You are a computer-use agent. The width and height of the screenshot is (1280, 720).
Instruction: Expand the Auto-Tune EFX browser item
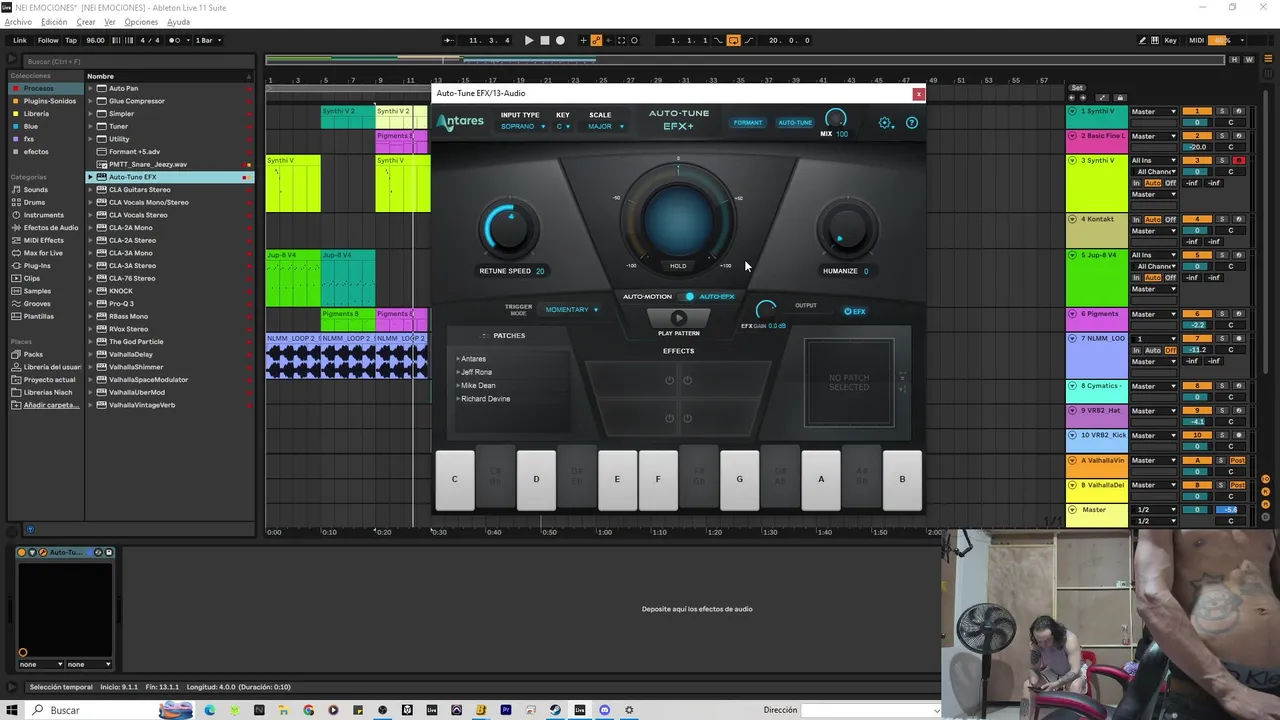tap(90, 177)
